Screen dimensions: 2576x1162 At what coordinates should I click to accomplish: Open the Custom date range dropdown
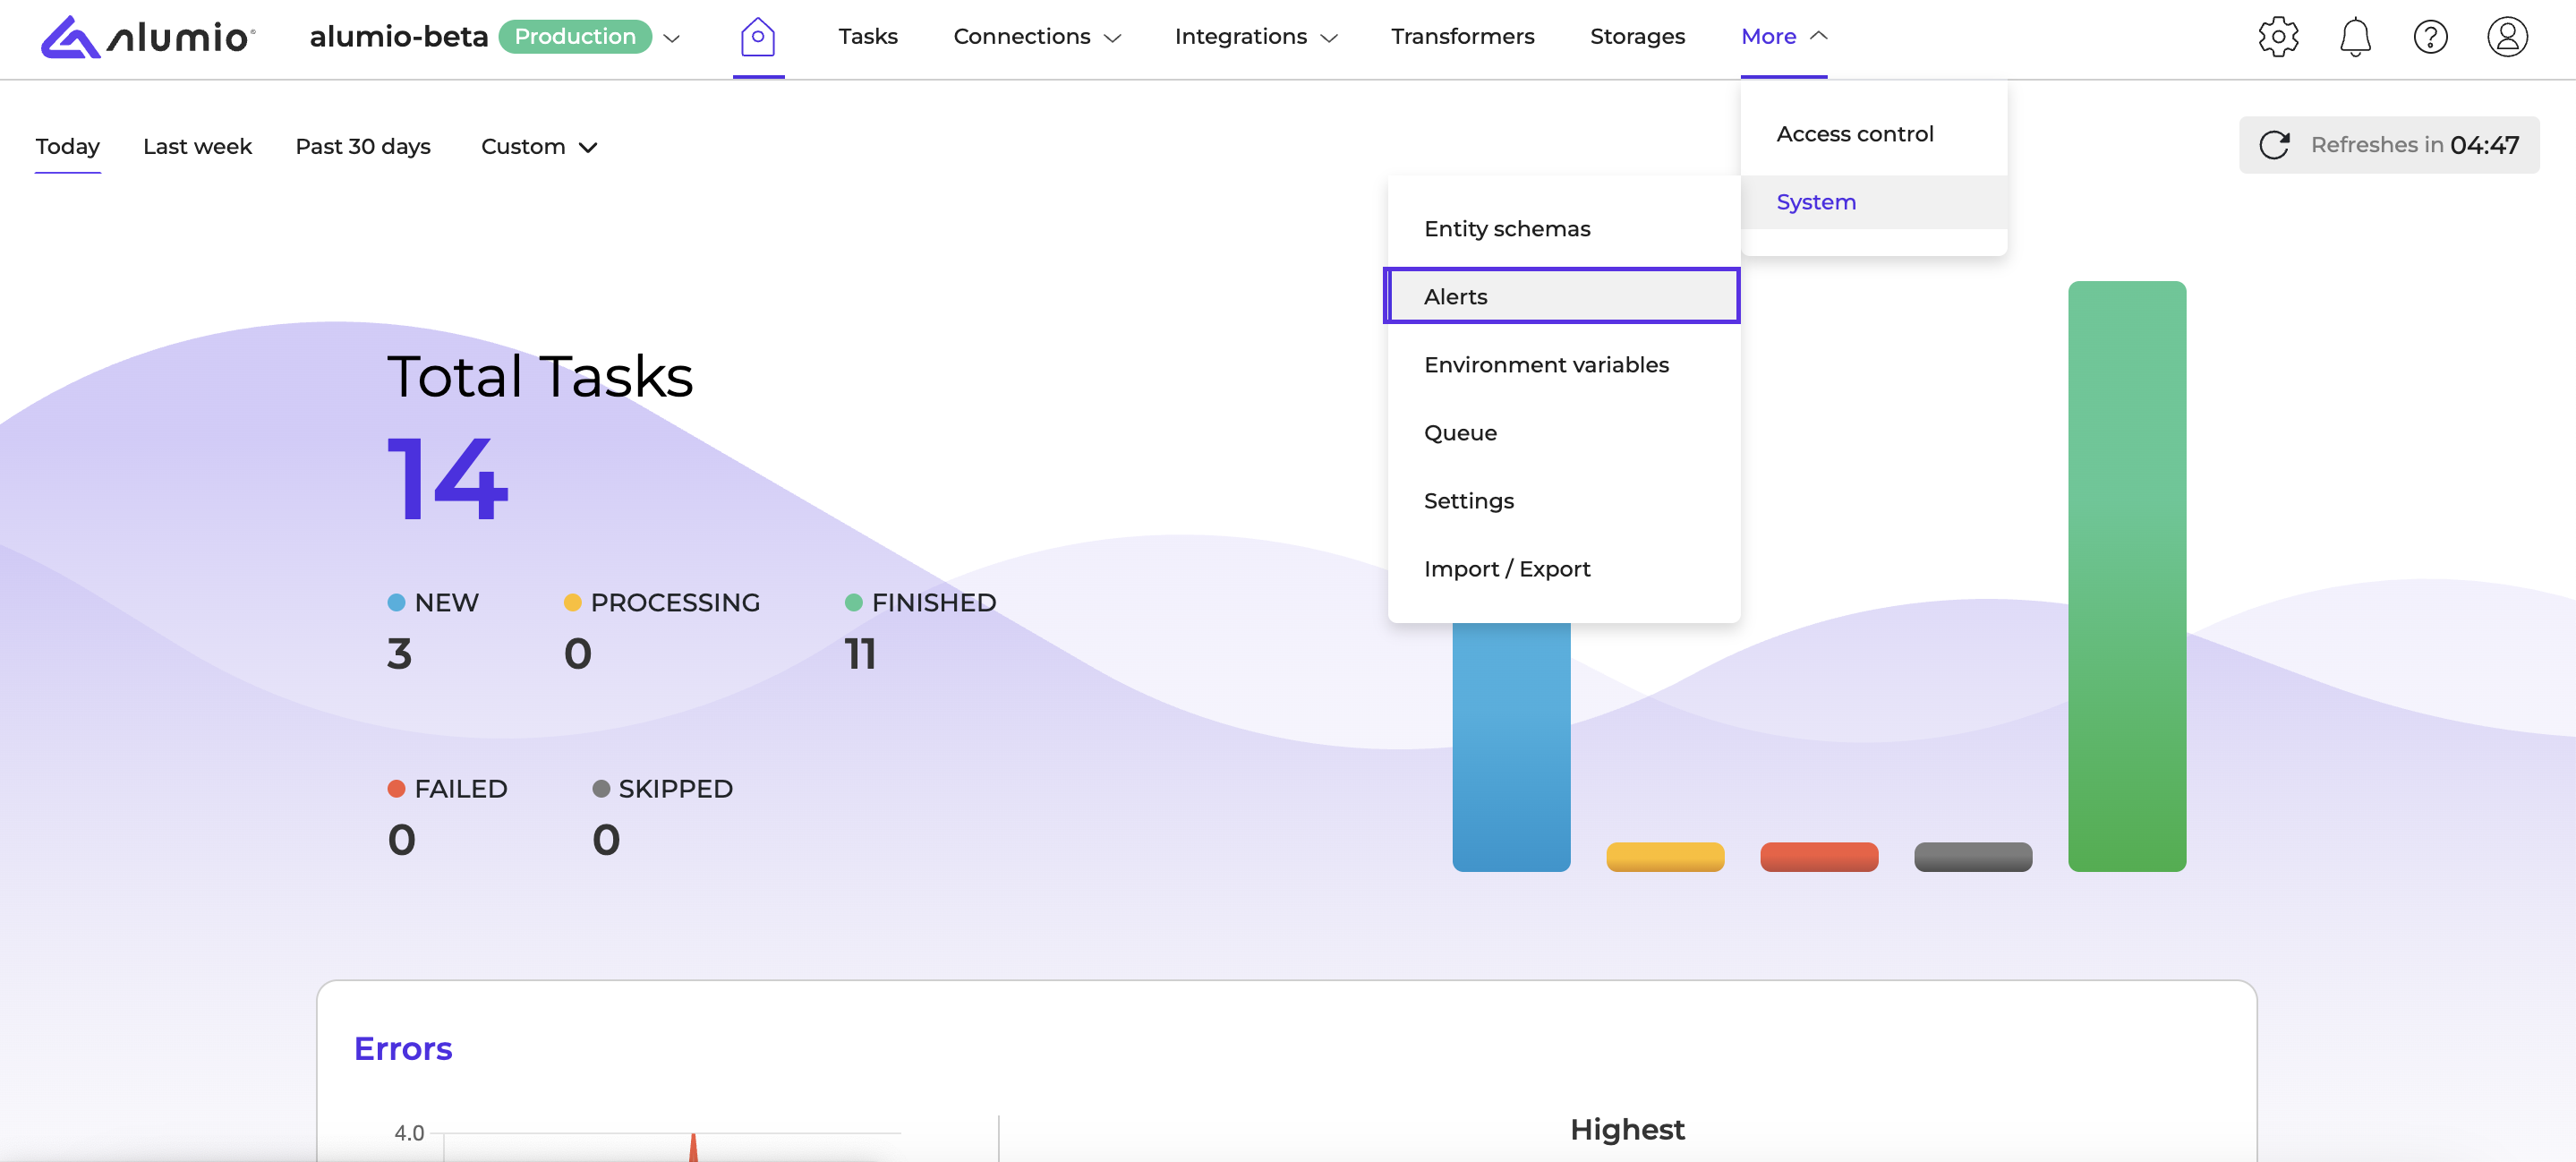(x=539, y=147)
